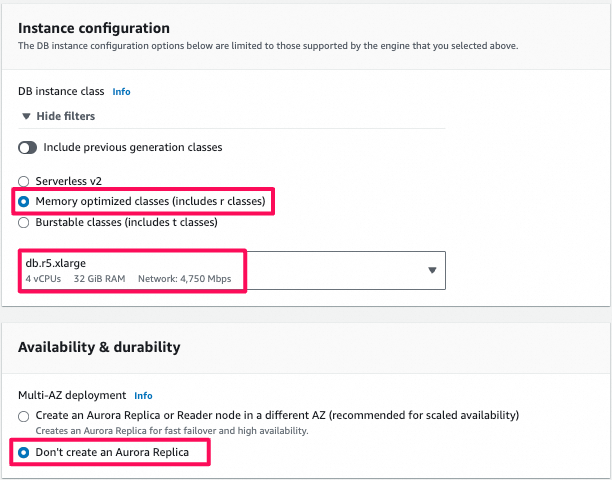Open Info link beside Multi-AZ deployment
The width and height of the screenshot is (612, 480).
(x=144, y=395)
